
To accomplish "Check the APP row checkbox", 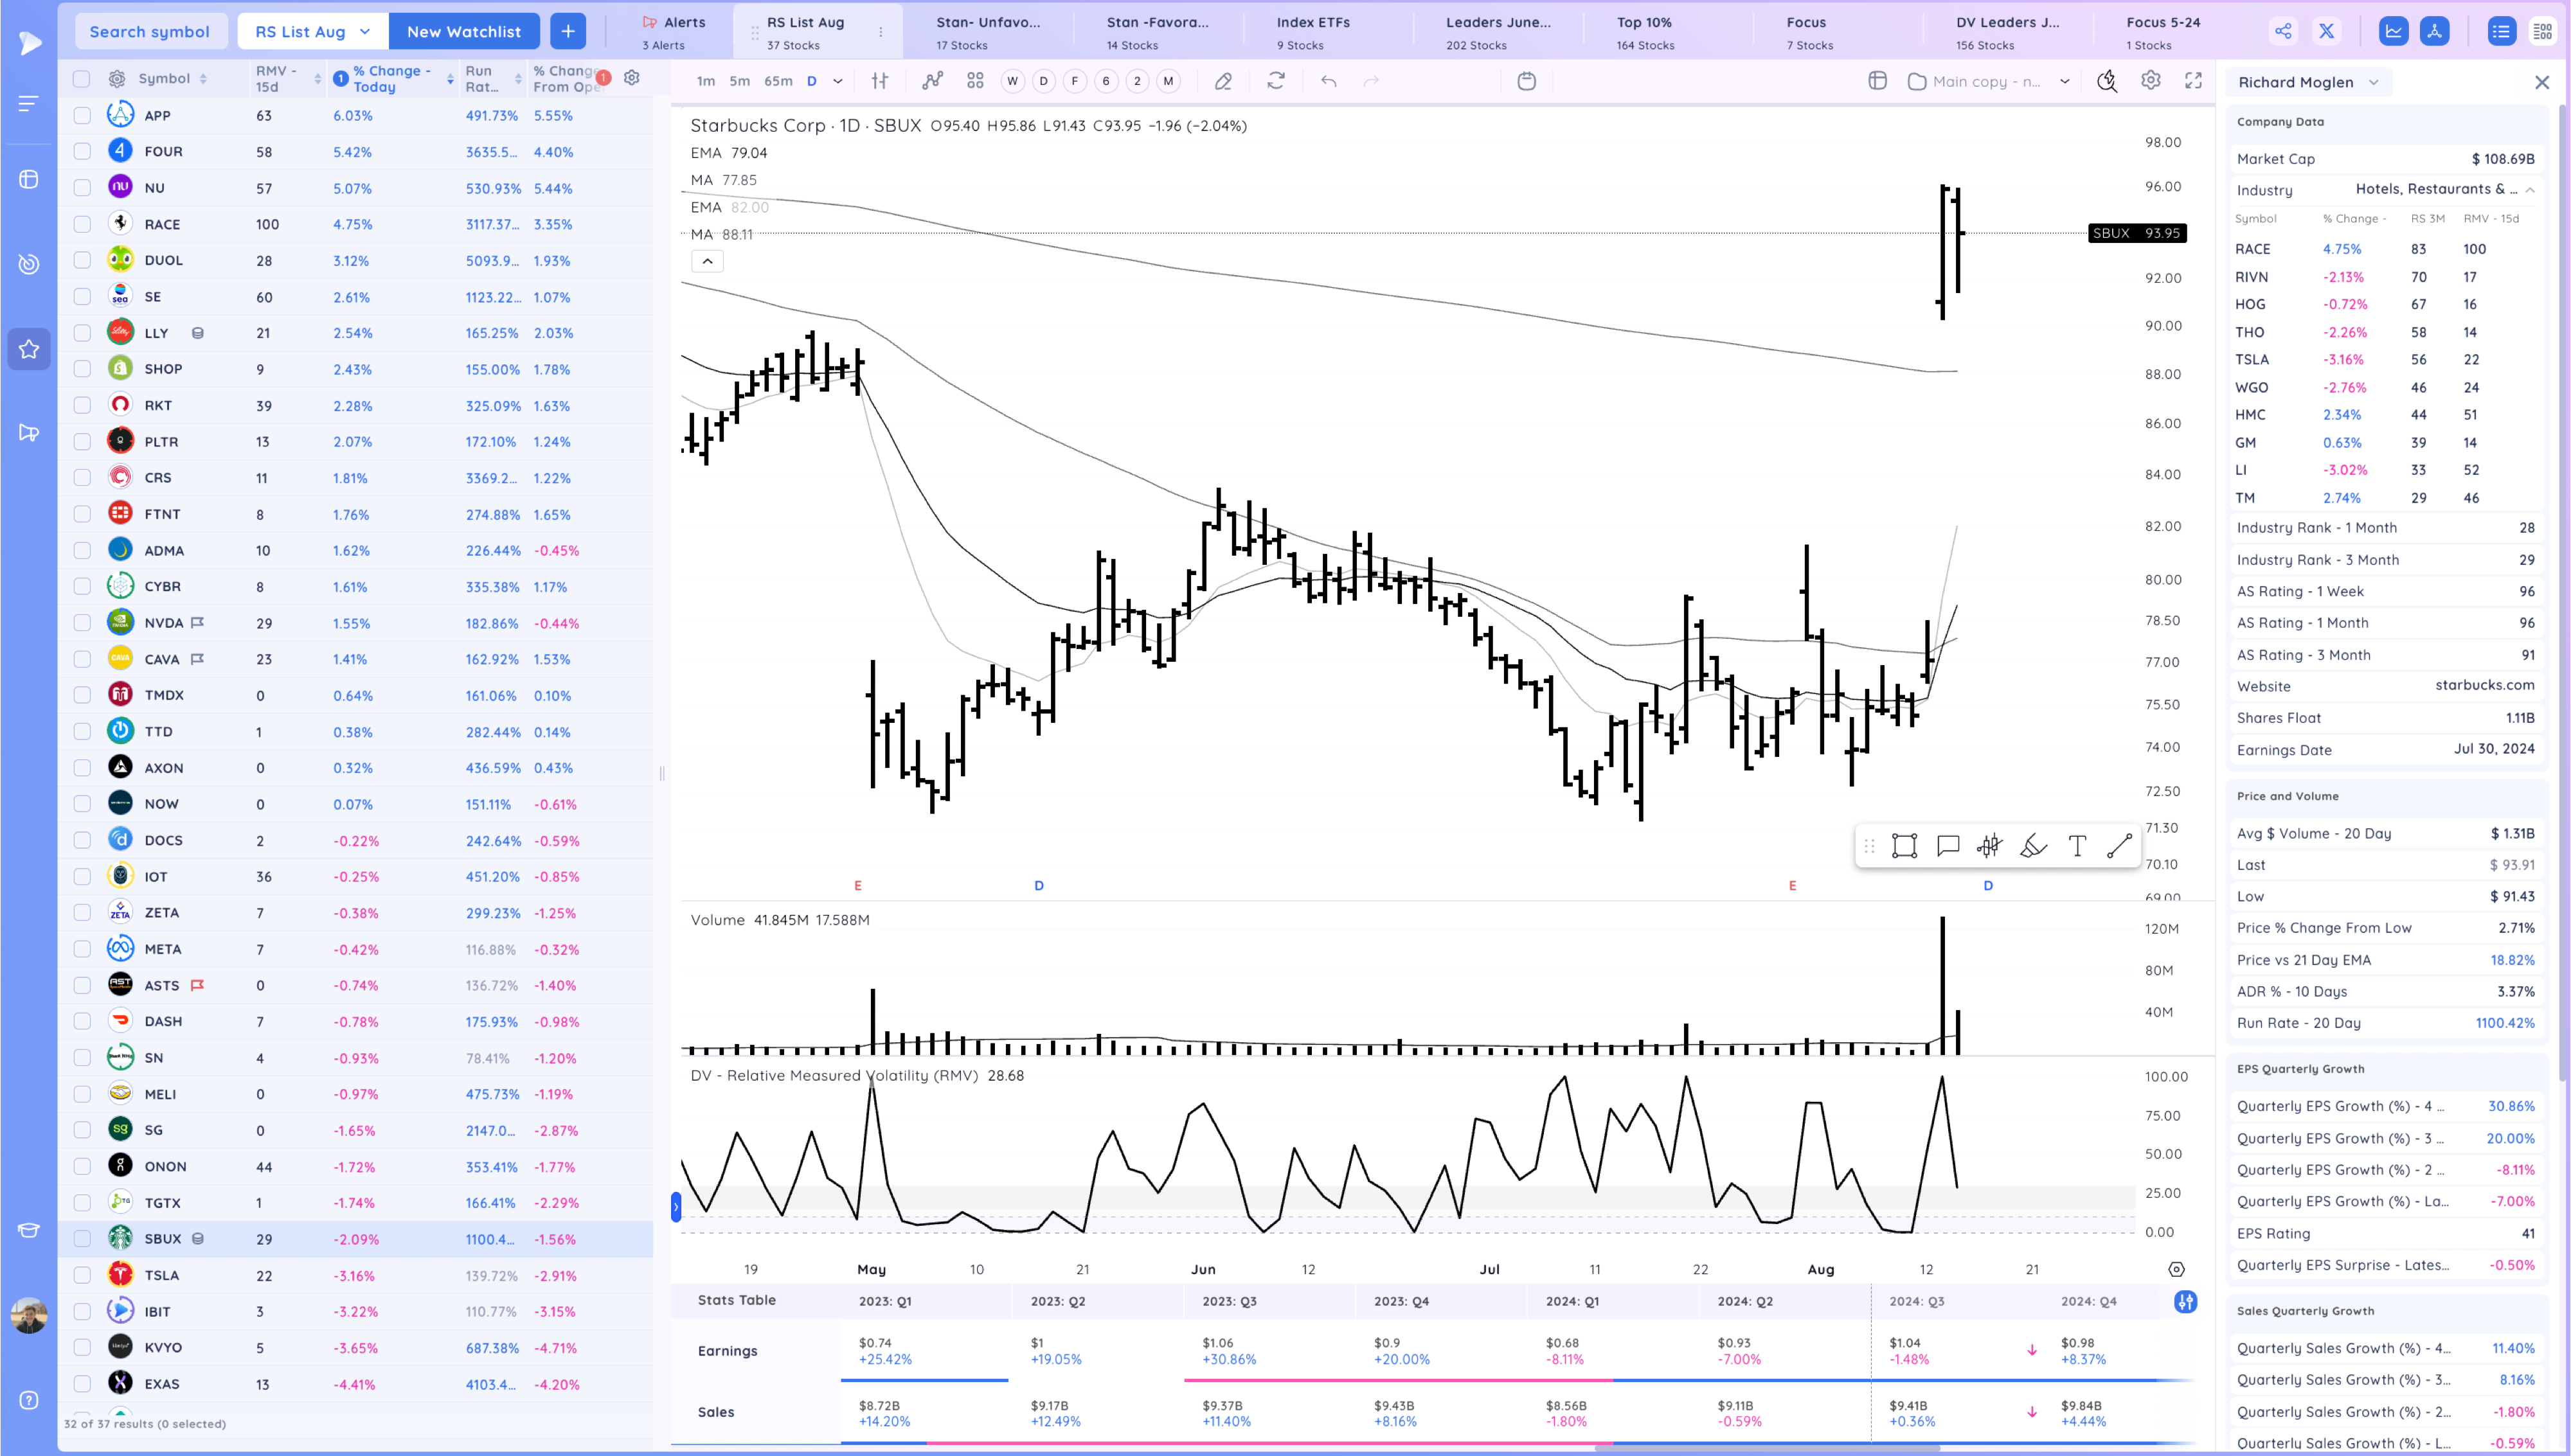I will [82, 116].
